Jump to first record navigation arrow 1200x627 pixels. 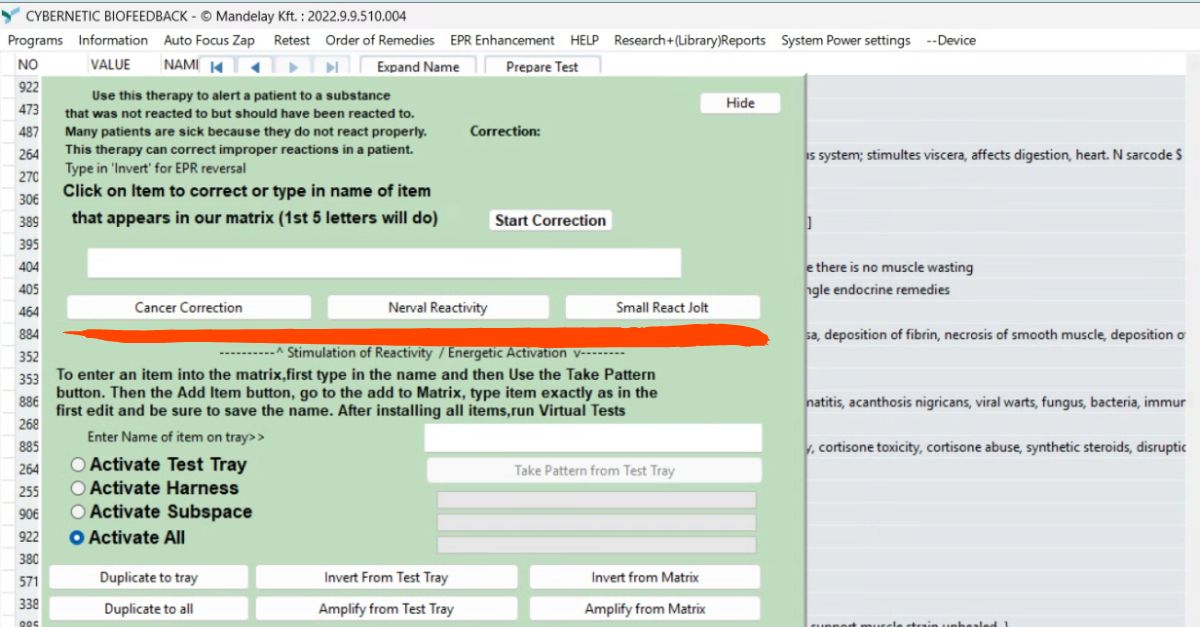click(216, 67)
